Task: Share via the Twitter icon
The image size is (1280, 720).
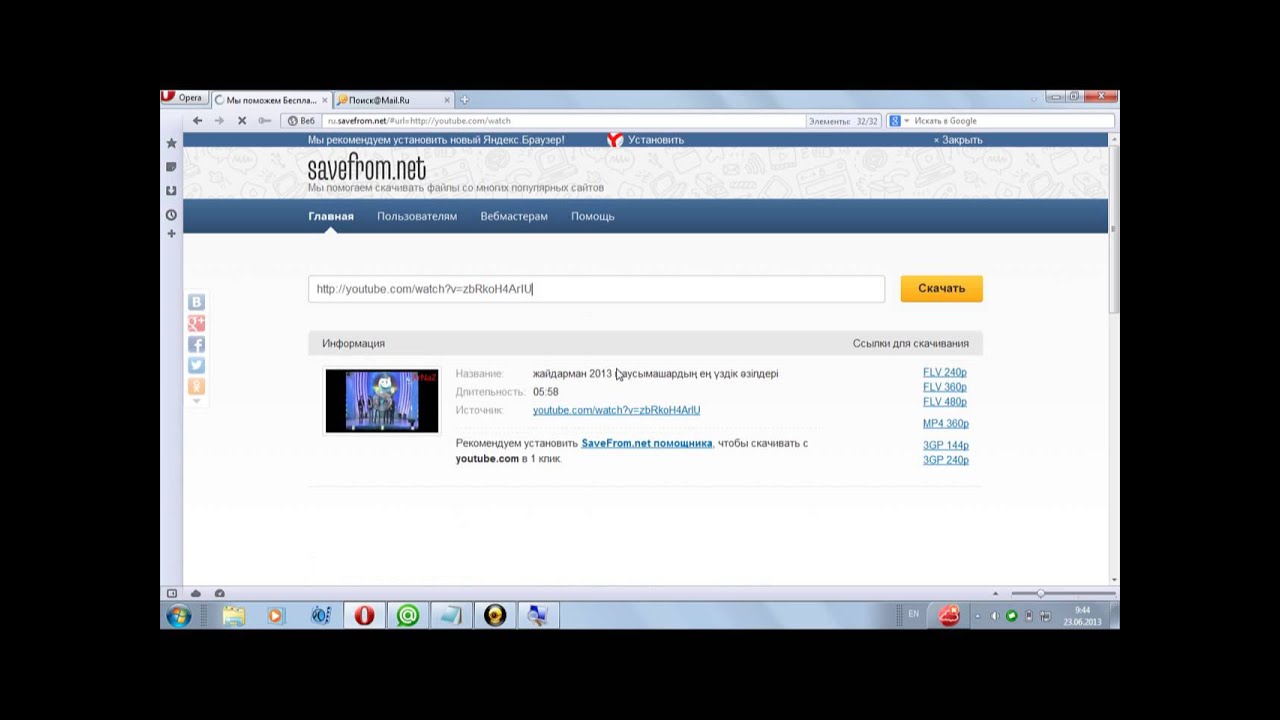Action: tap(196, 365)
